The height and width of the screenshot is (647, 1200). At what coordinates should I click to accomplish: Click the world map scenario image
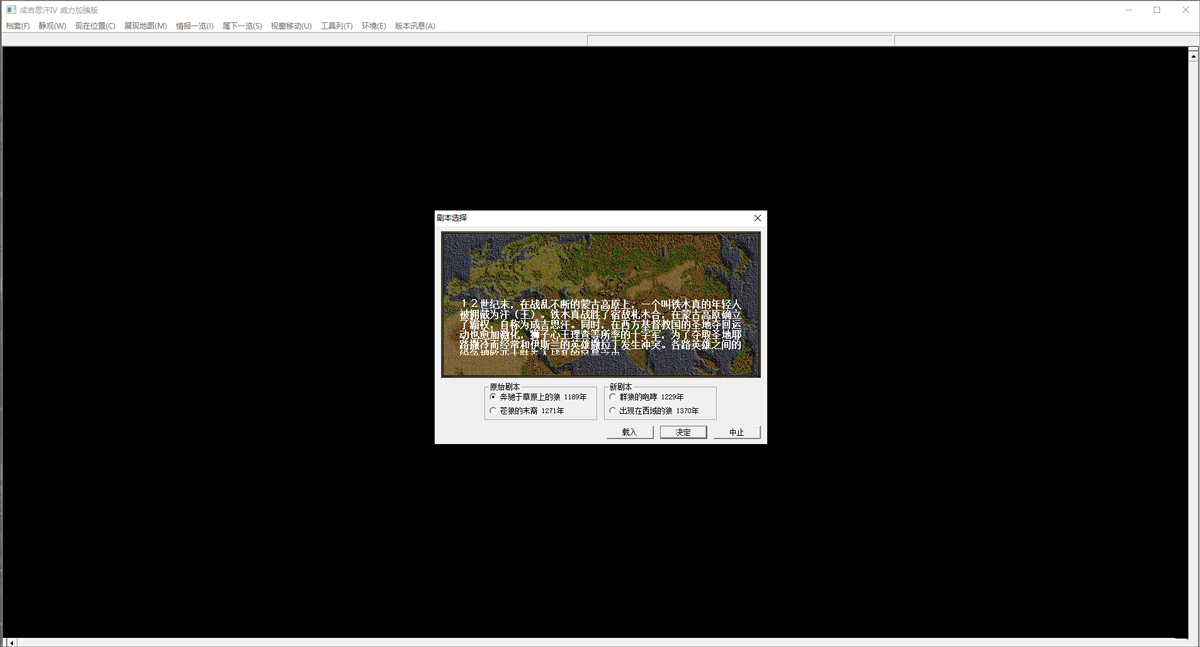(x=601, y=304)
